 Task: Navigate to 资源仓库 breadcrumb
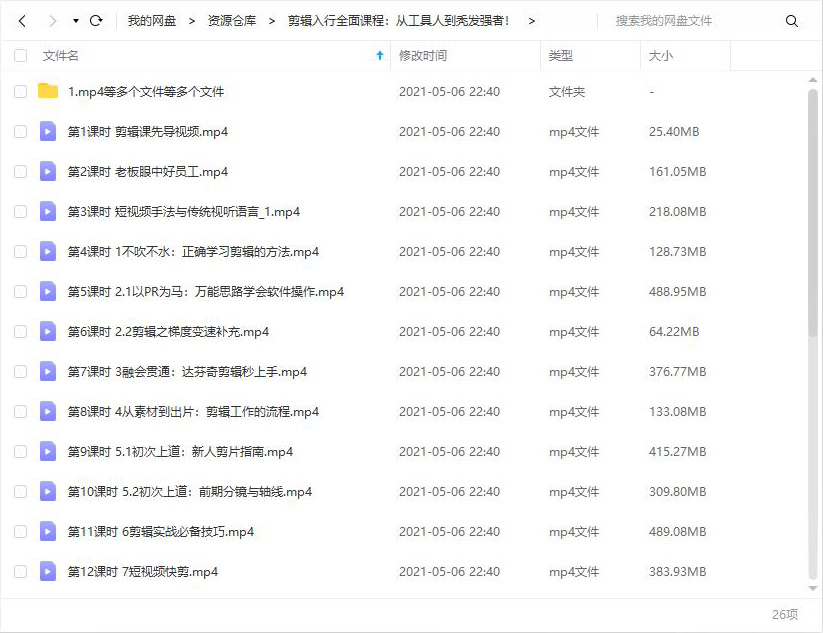tap(231, 21)
